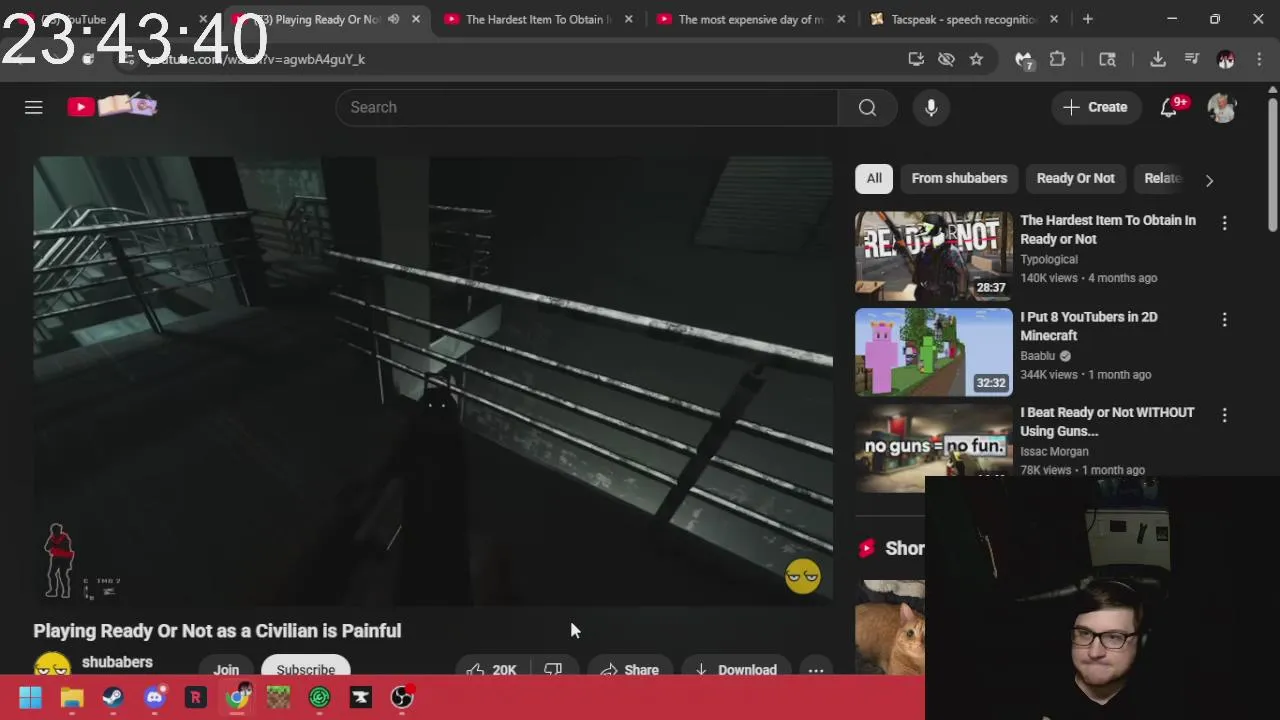Open 'I Put 8 YouTubers in 2D Minecraft' title

tap(1088, 326)
